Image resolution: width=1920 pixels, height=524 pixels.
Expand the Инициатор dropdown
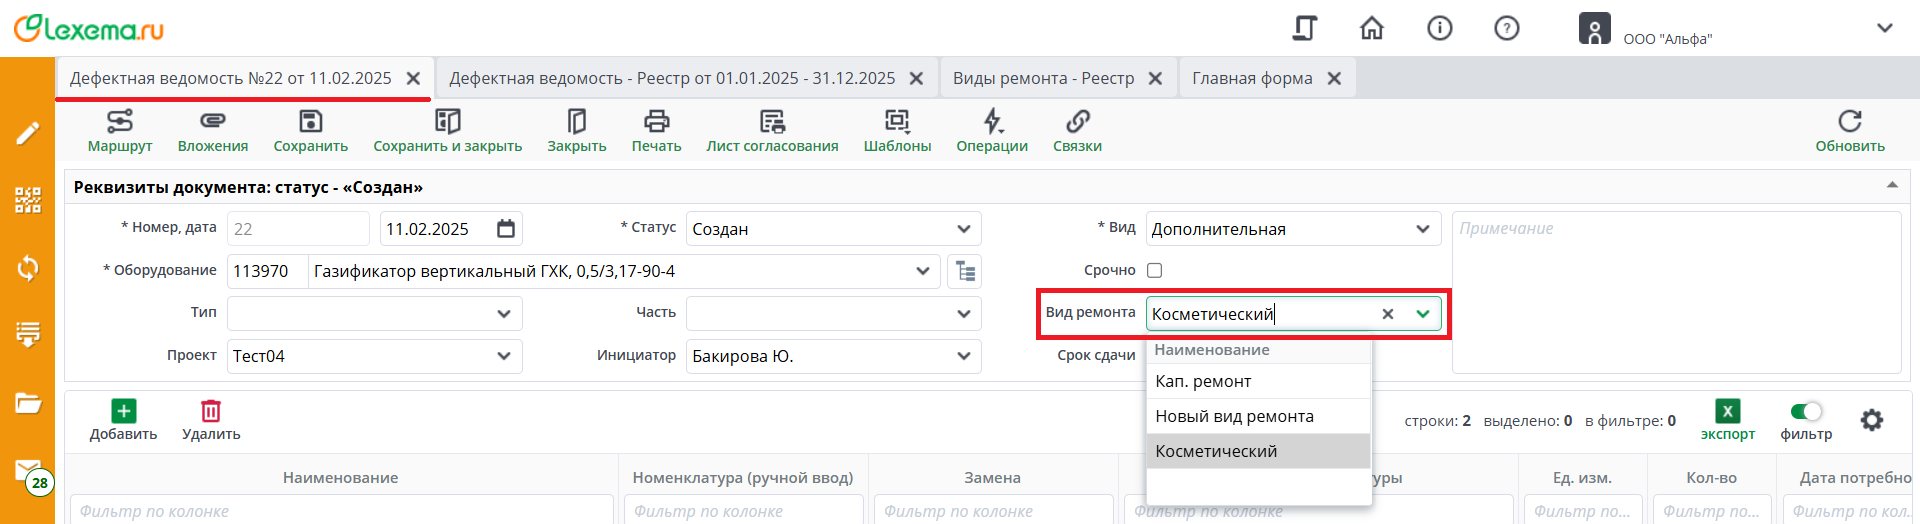(x=963, y=356)
